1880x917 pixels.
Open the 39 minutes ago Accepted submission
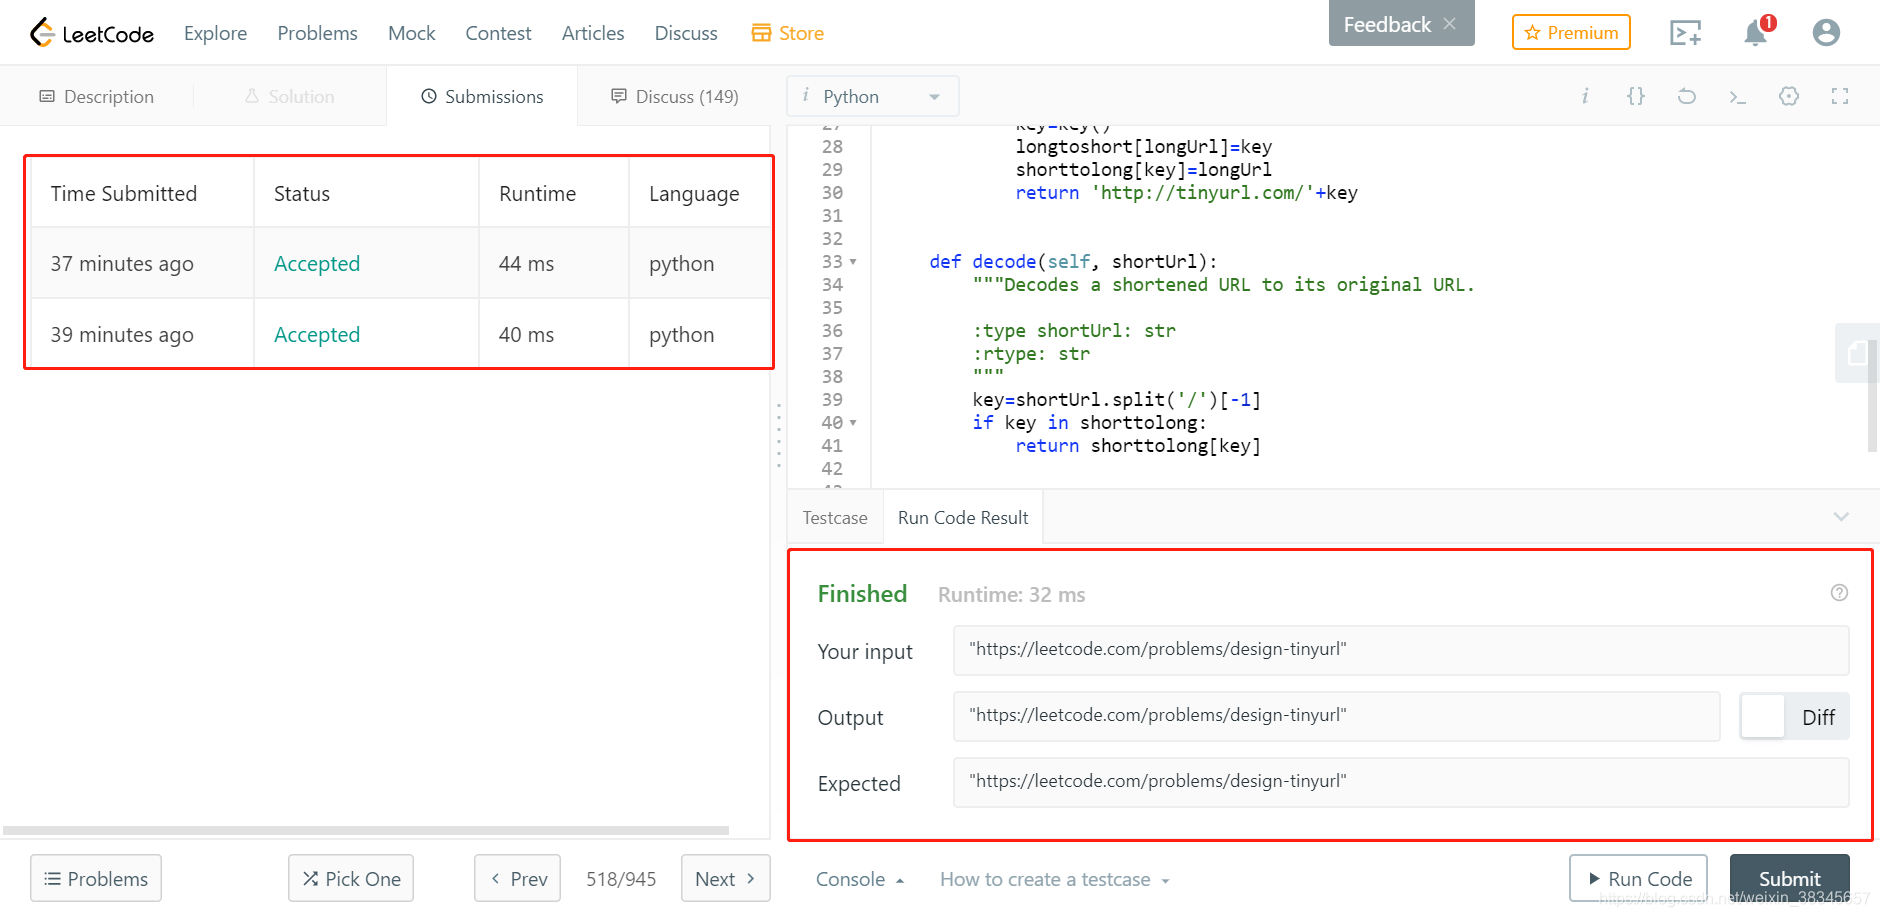click(317, 334)
